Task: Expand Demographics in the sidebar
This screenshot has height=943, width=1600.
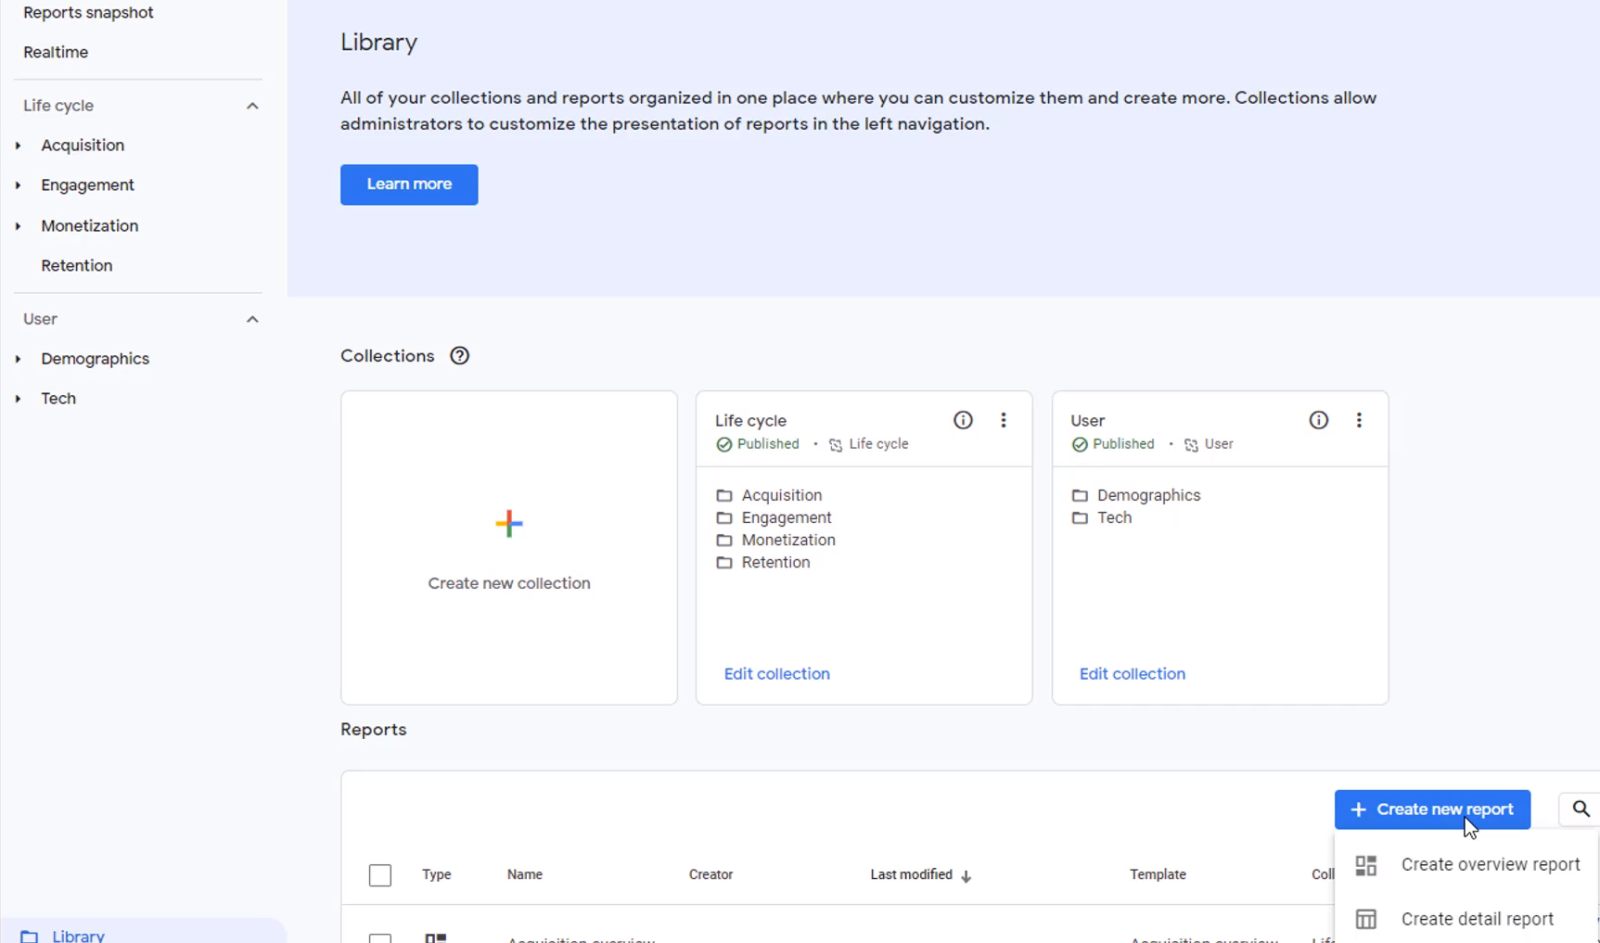Action: tap(18, 358)
